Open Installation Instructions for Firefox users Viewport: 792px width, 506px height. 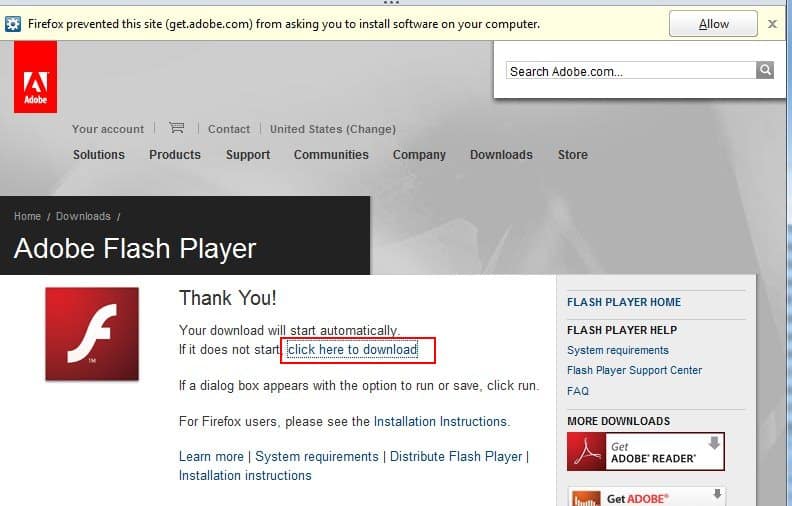click(440, 421)
